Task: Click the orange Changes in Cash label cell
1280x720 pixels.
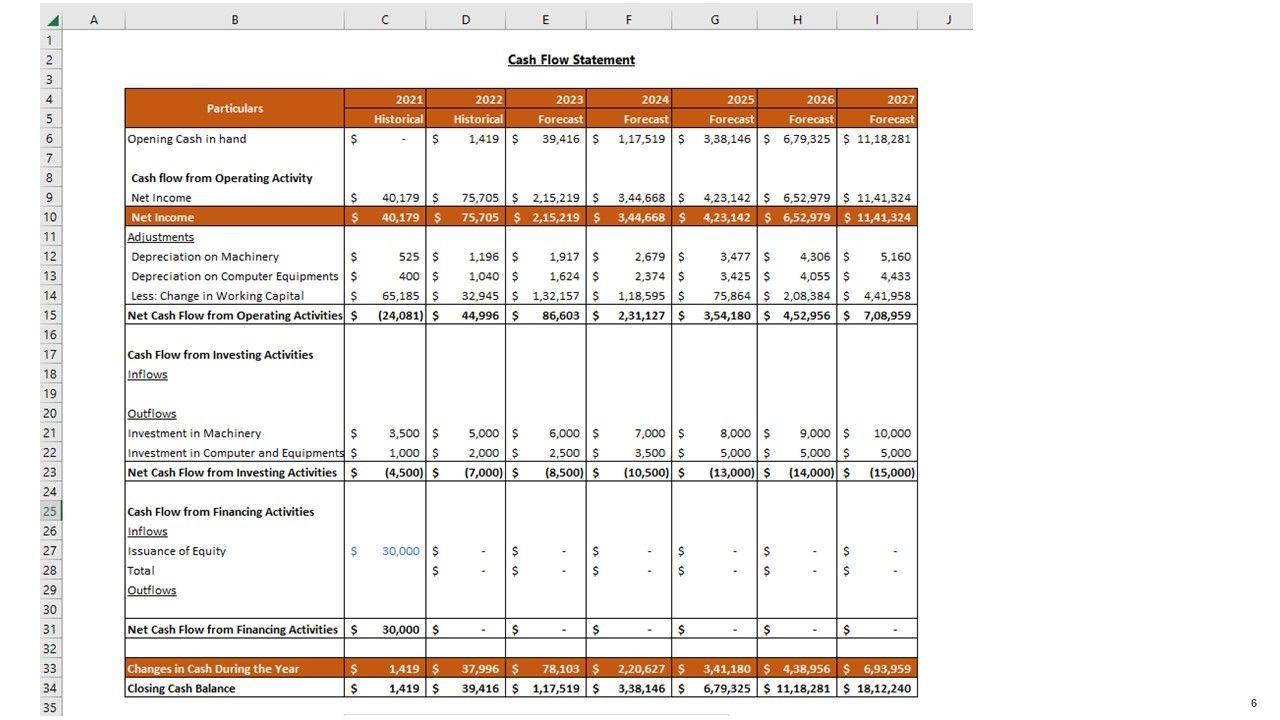Action: [x=235, y=669]
